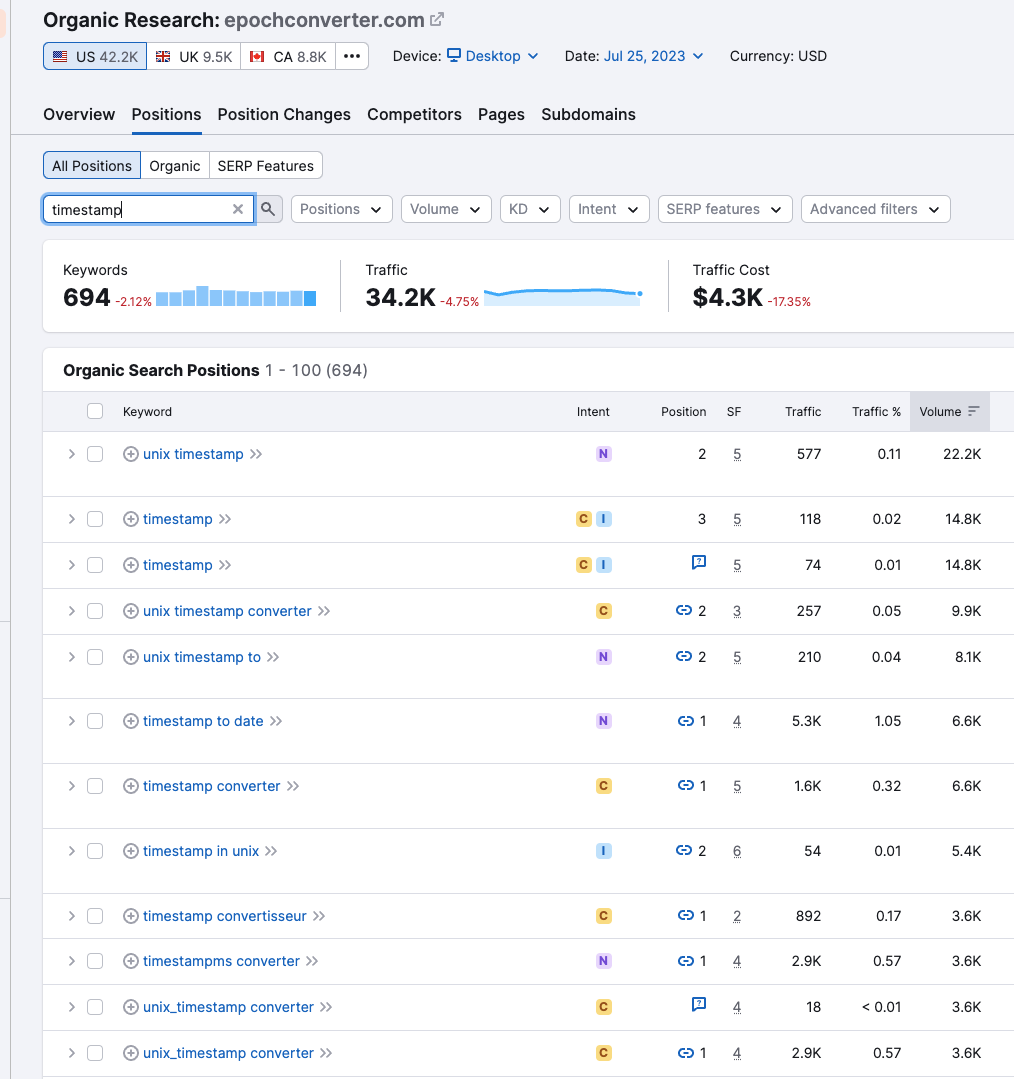Viewport: 1014px width, 1079px height.
Task: Open more countries ellipsis button
Action: point(352,56)
